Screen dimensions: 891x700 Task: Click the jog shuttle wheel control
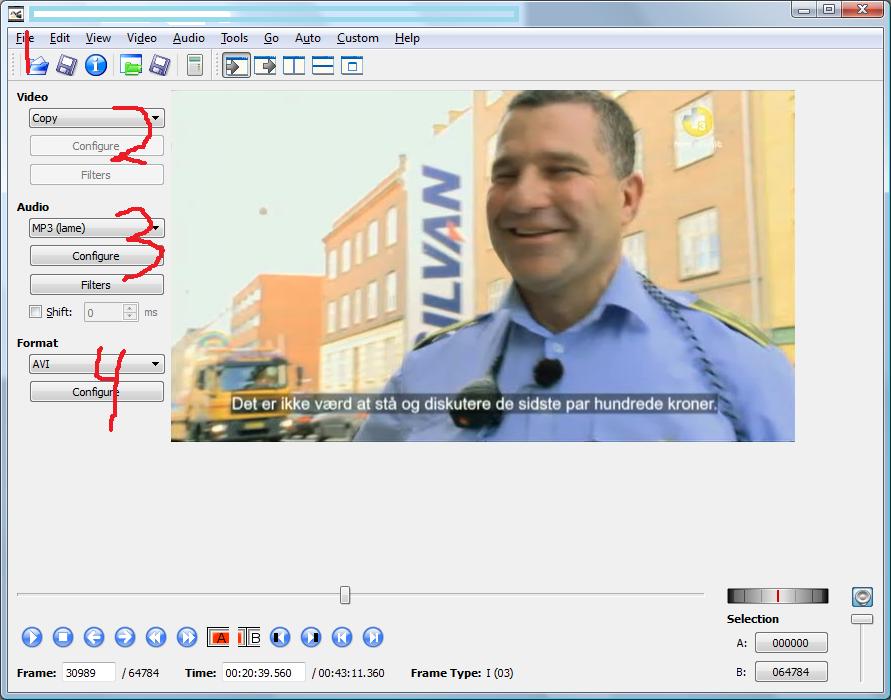pyautogui.click(x=777, y=595)
